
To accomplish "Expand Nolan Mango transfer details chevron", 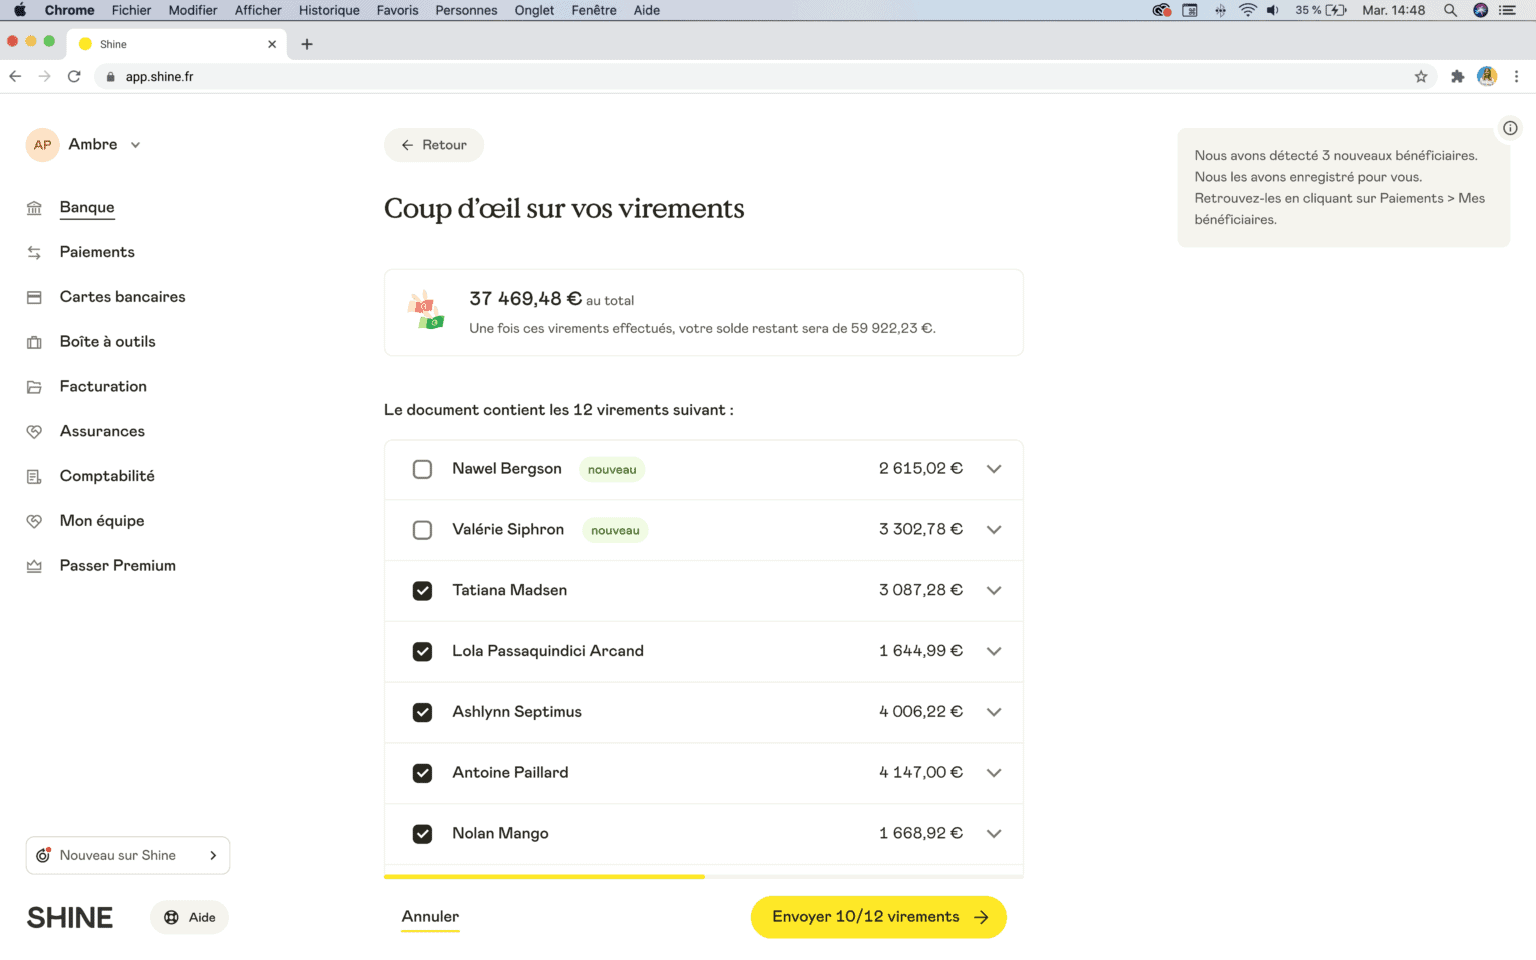I will (993, 834).
